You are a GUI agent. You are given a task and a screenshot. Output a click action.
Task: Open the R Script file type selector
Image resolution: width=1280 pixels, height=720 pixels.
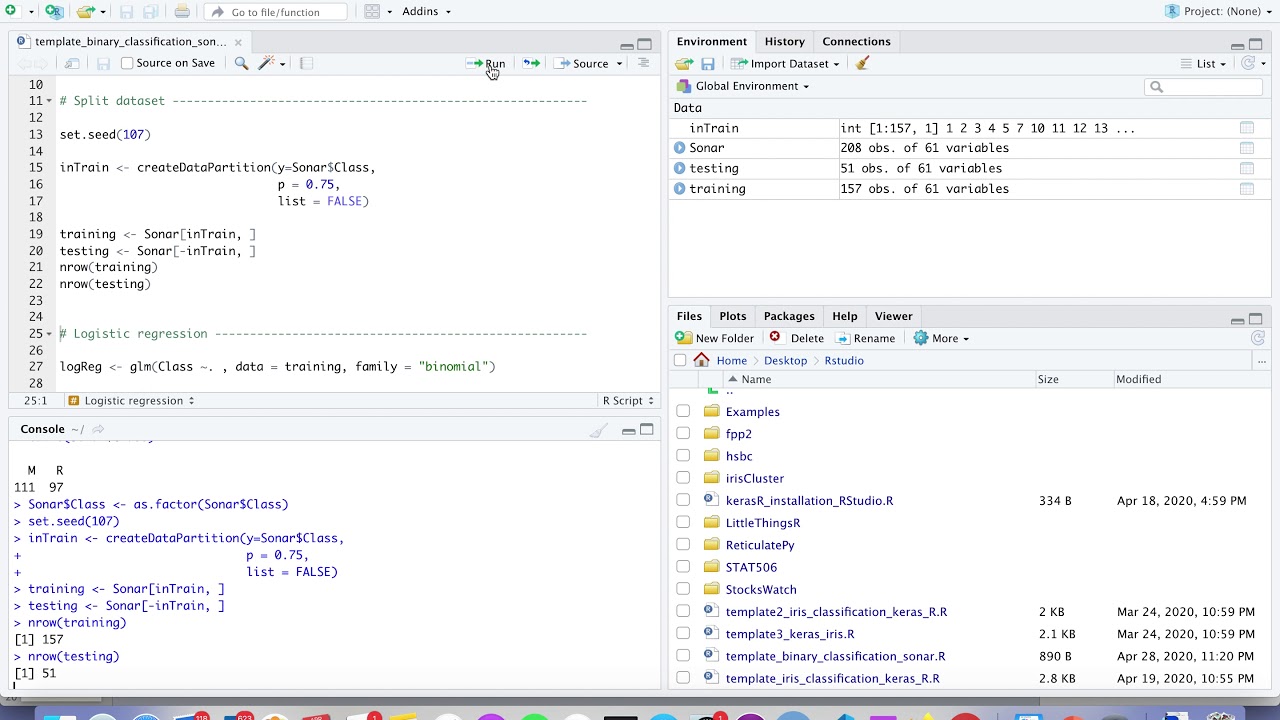click(x=628, y=400)
